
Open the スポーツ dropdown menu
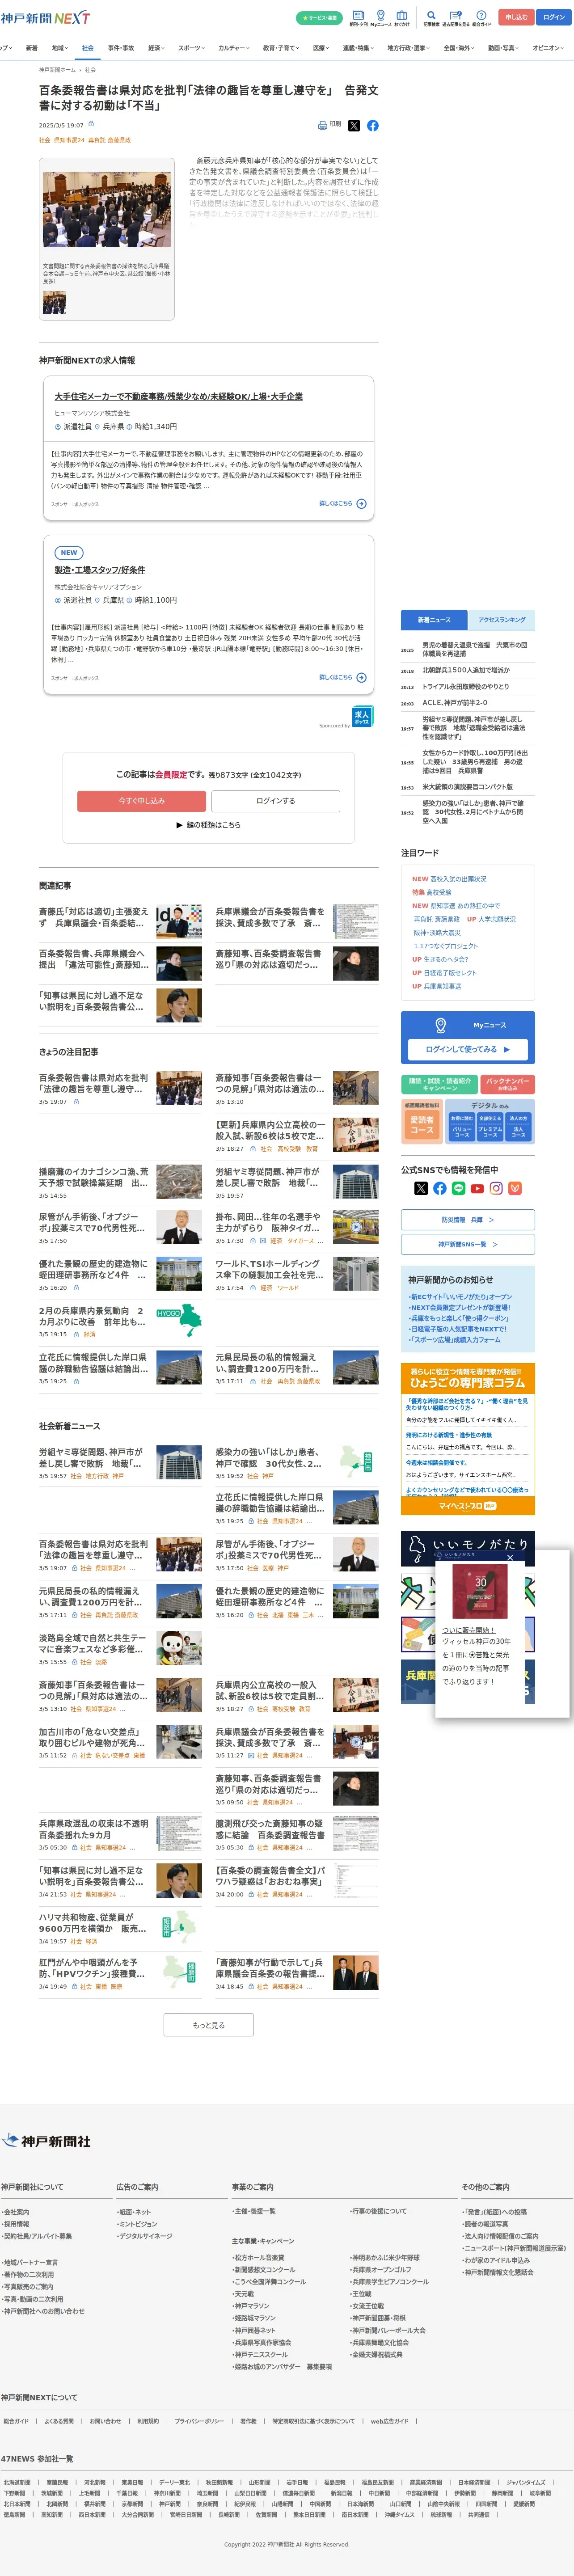click(x=191, y=48)
